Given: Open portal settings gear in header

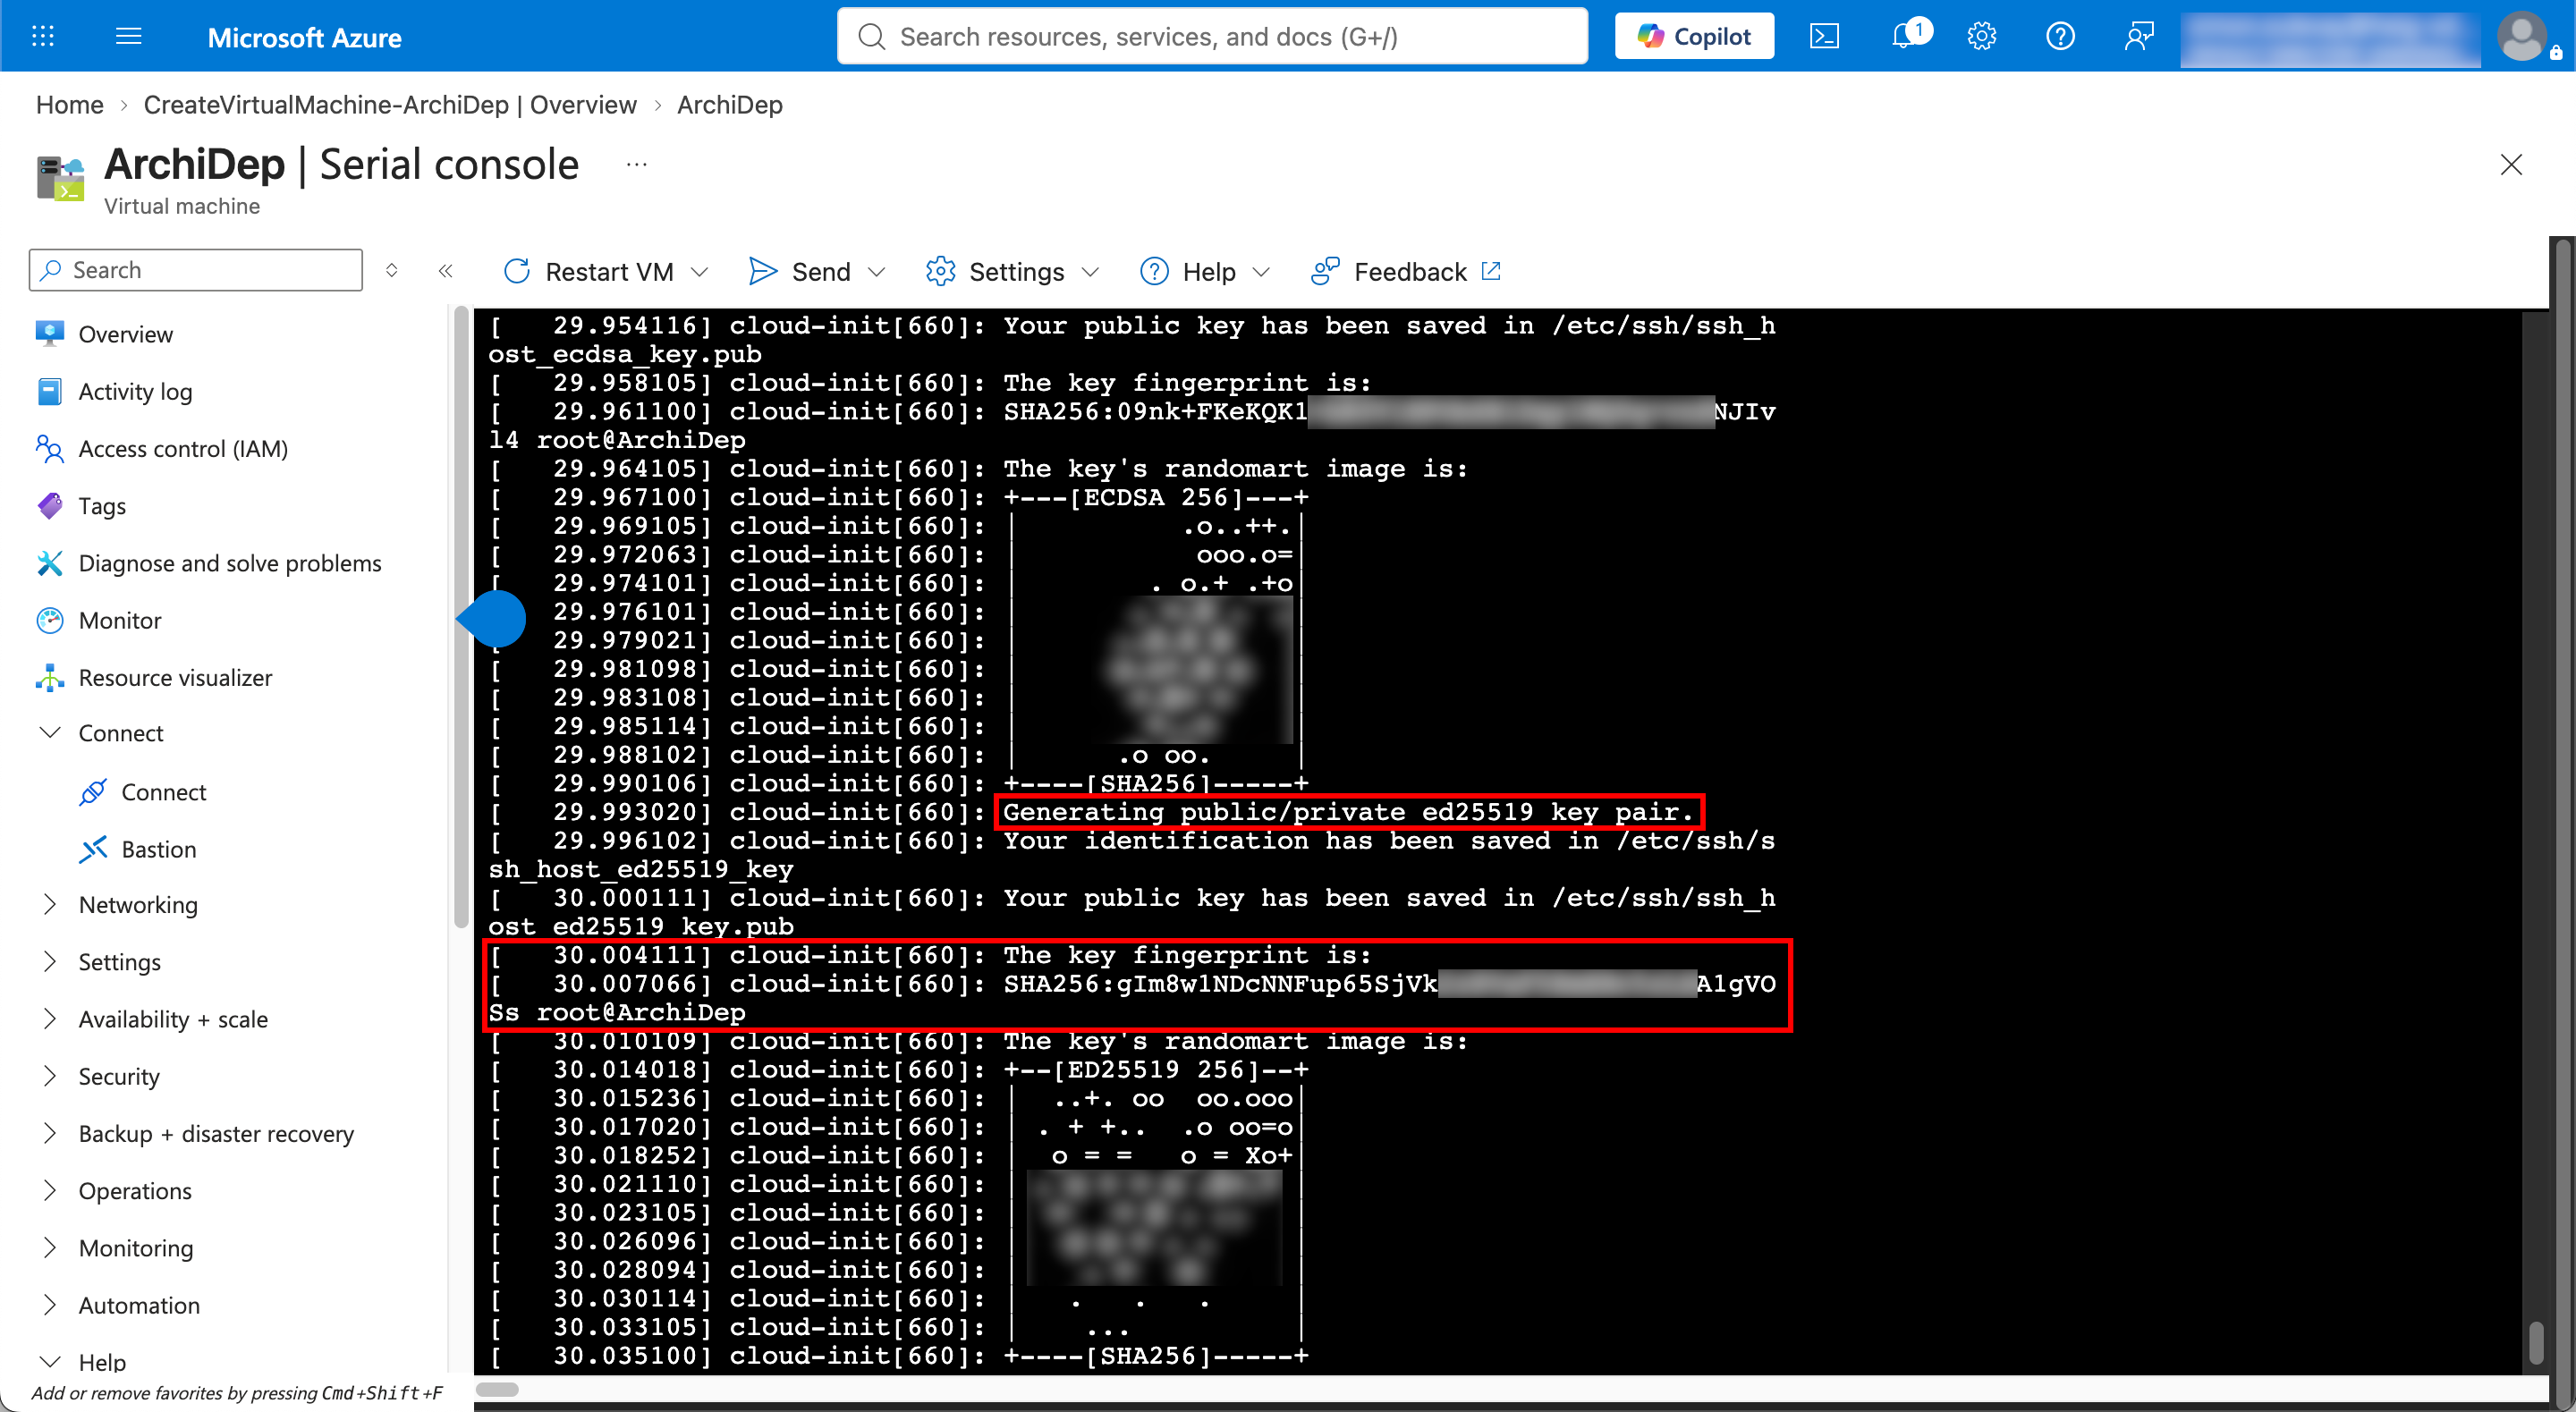Looking at the screenshot, I should [x=1981, y=37].
